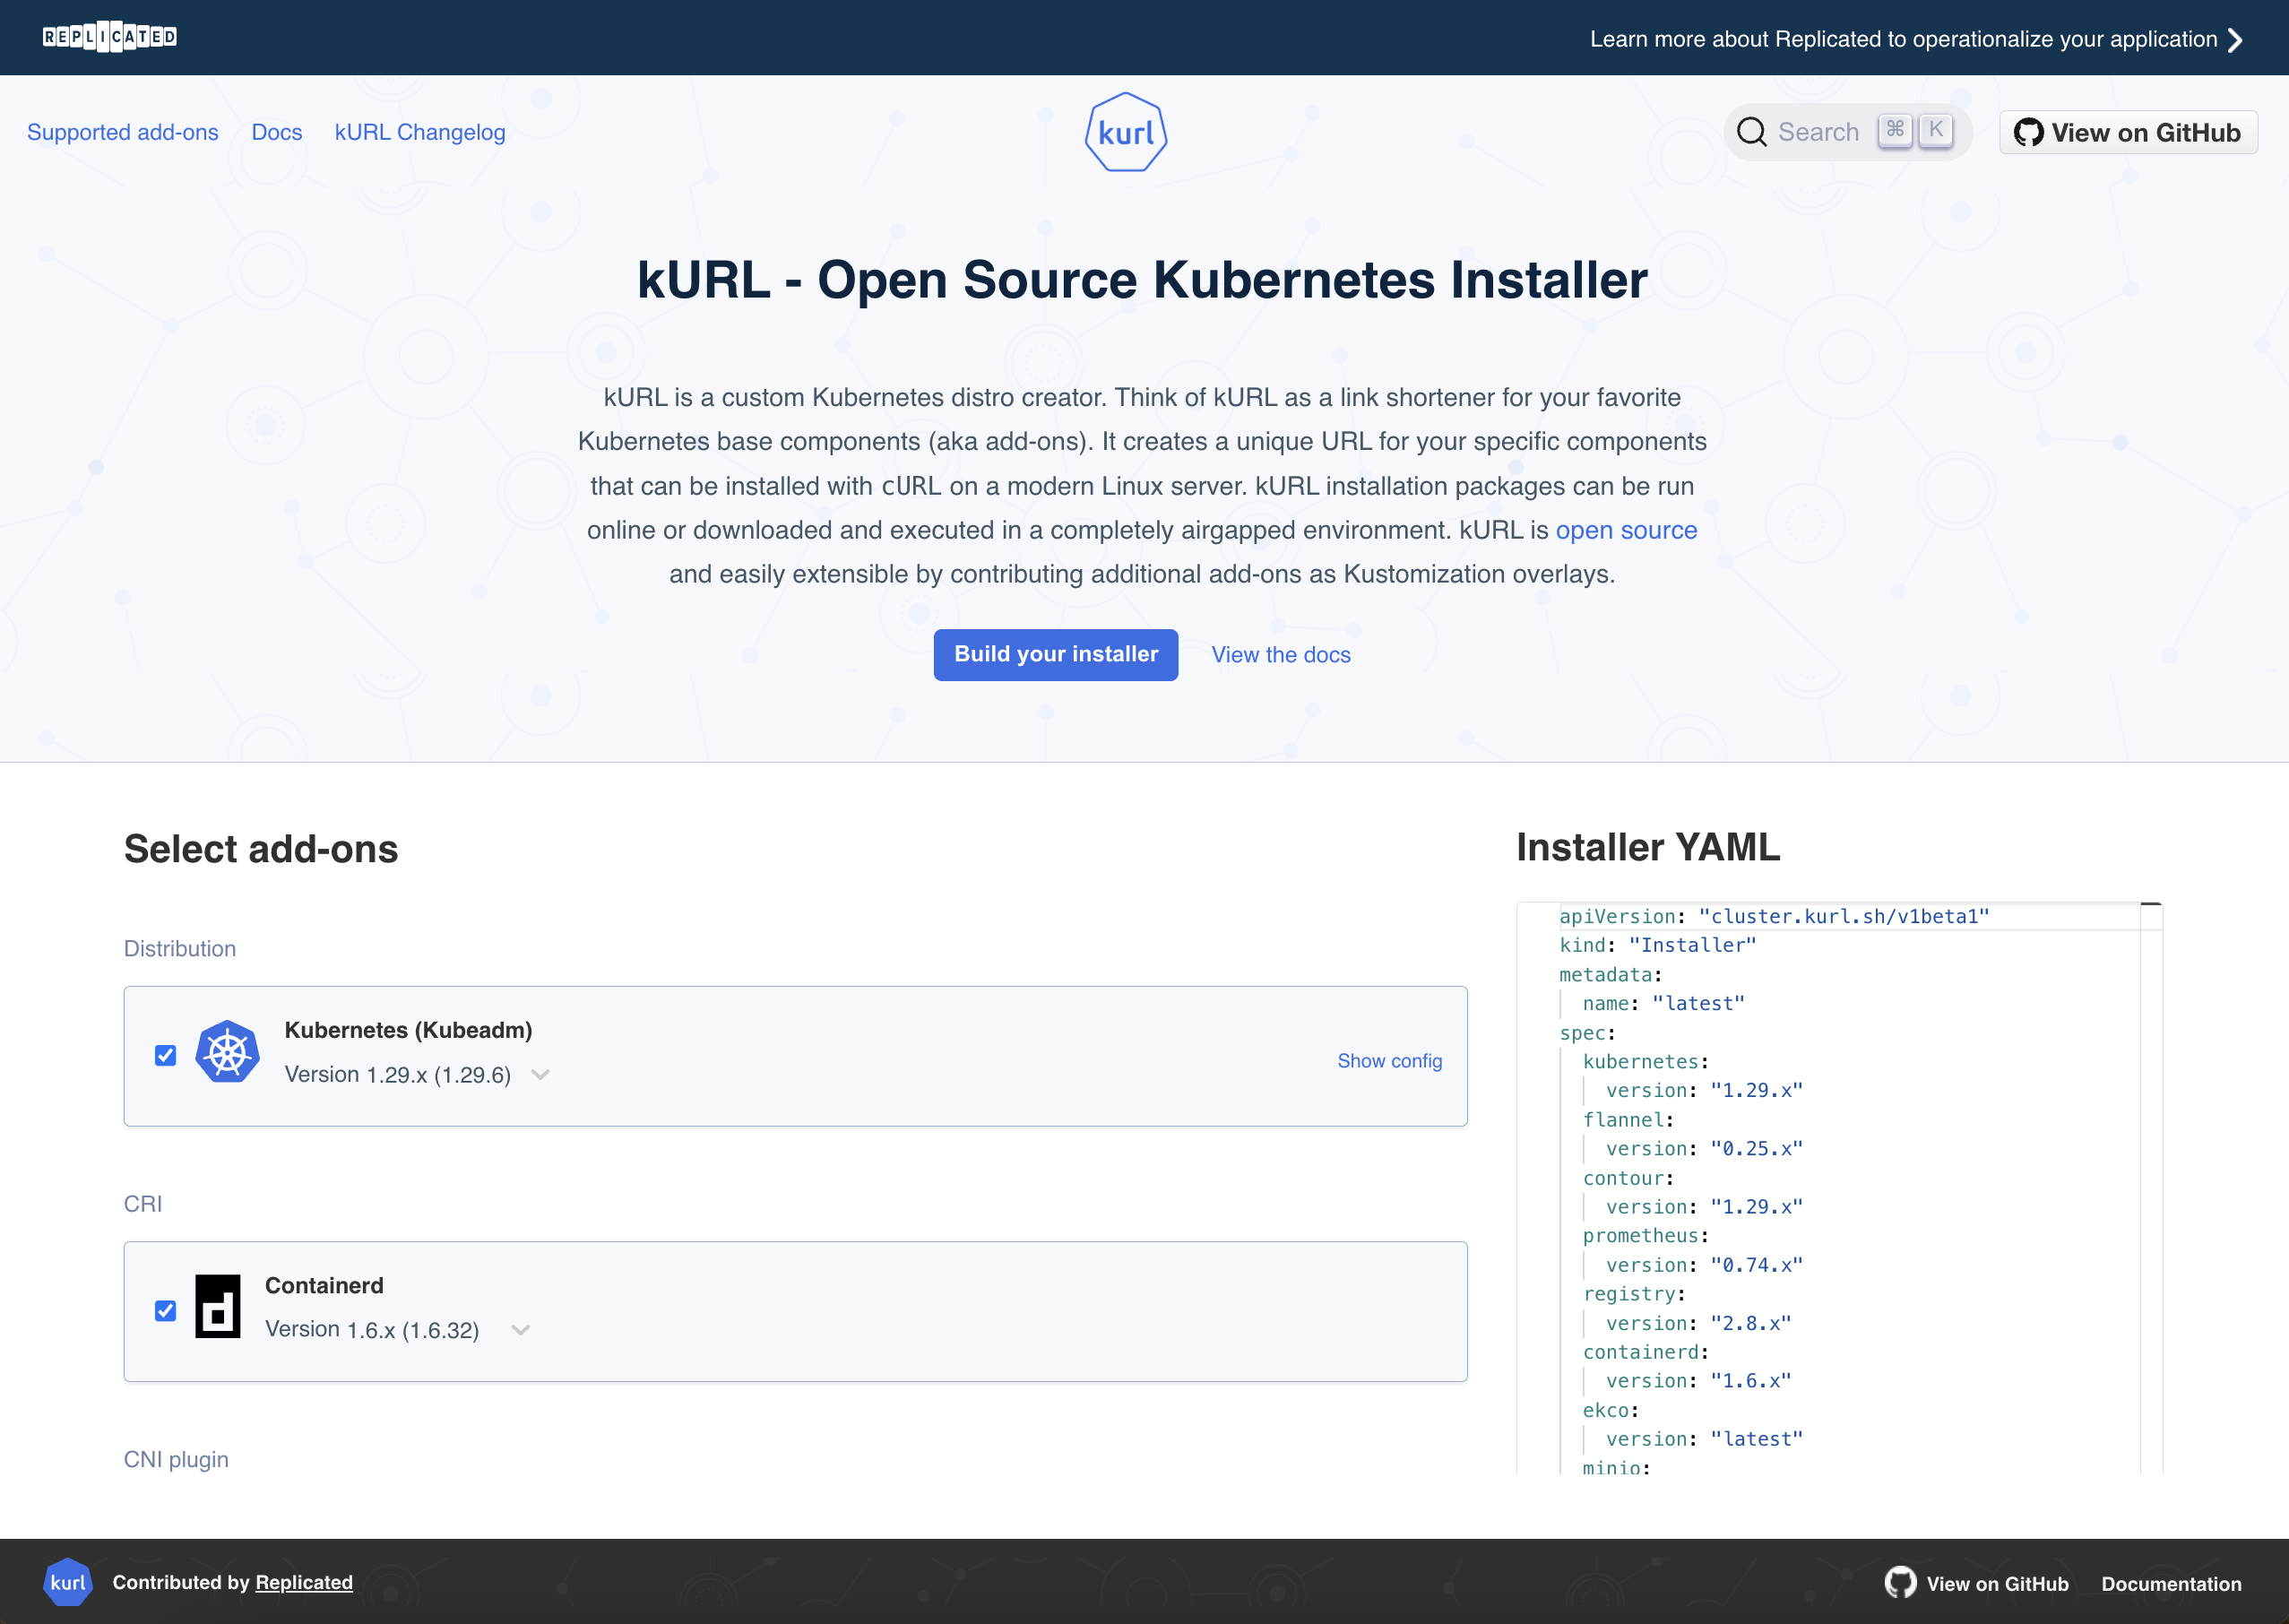Open the kURL Changelog menu item
The height and width of the screenshot is (1624, 2289).
(x=419, y=132)
